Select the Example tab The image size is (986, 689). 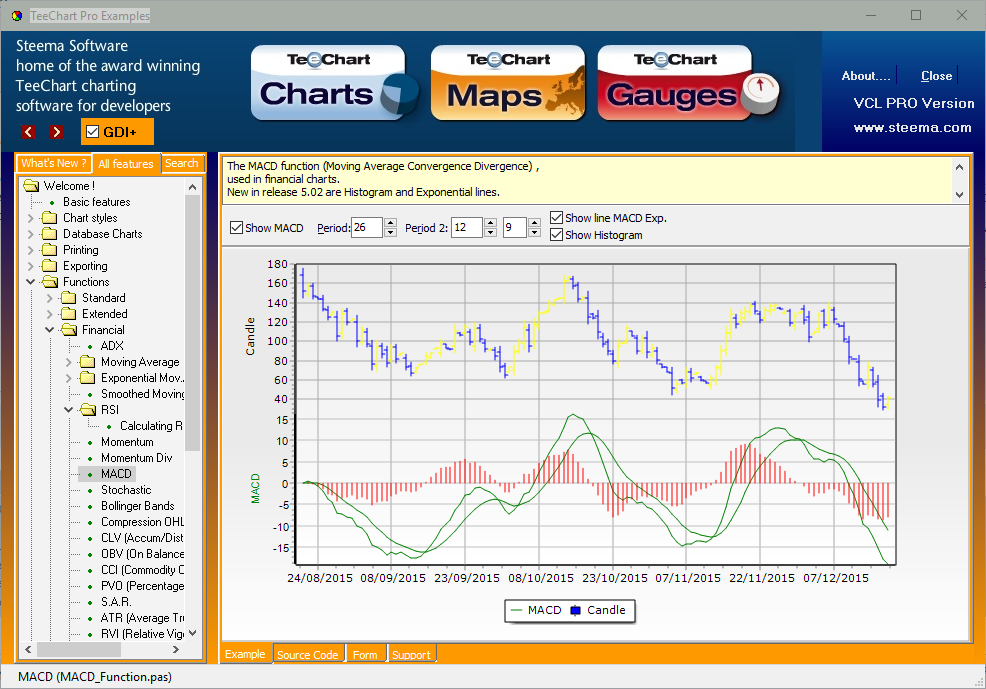pos(245,654)
